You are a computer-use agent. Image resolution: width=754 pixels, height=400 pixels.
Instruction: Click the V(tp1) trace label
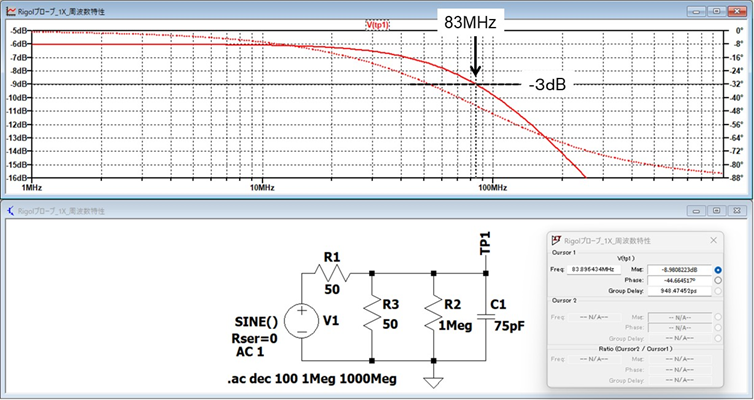(x=378, y=24)
